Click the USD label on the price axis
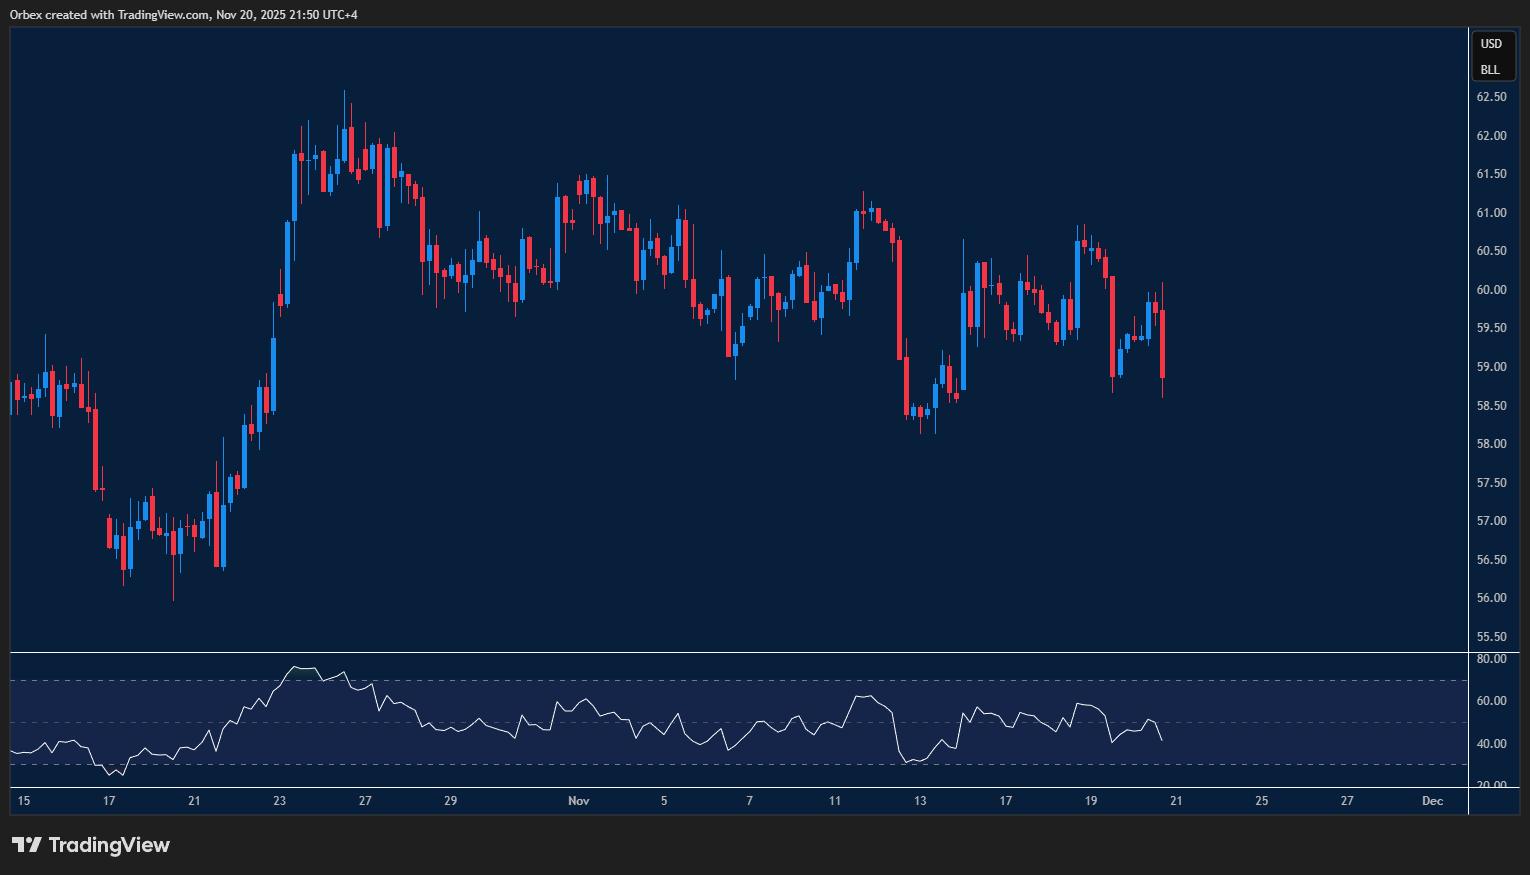 [x=1491, y=44]
